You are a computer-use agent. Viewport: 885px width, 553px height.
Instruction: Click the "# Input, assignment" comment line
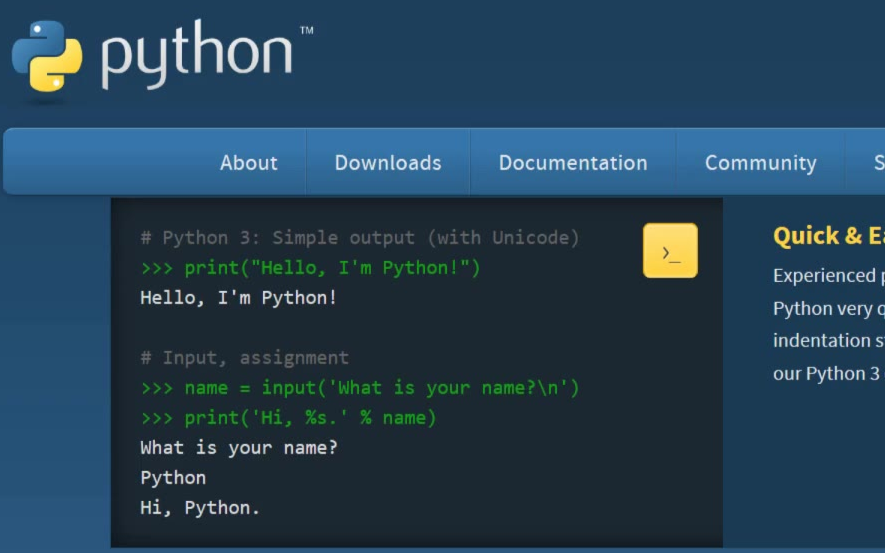pos(245,358)
